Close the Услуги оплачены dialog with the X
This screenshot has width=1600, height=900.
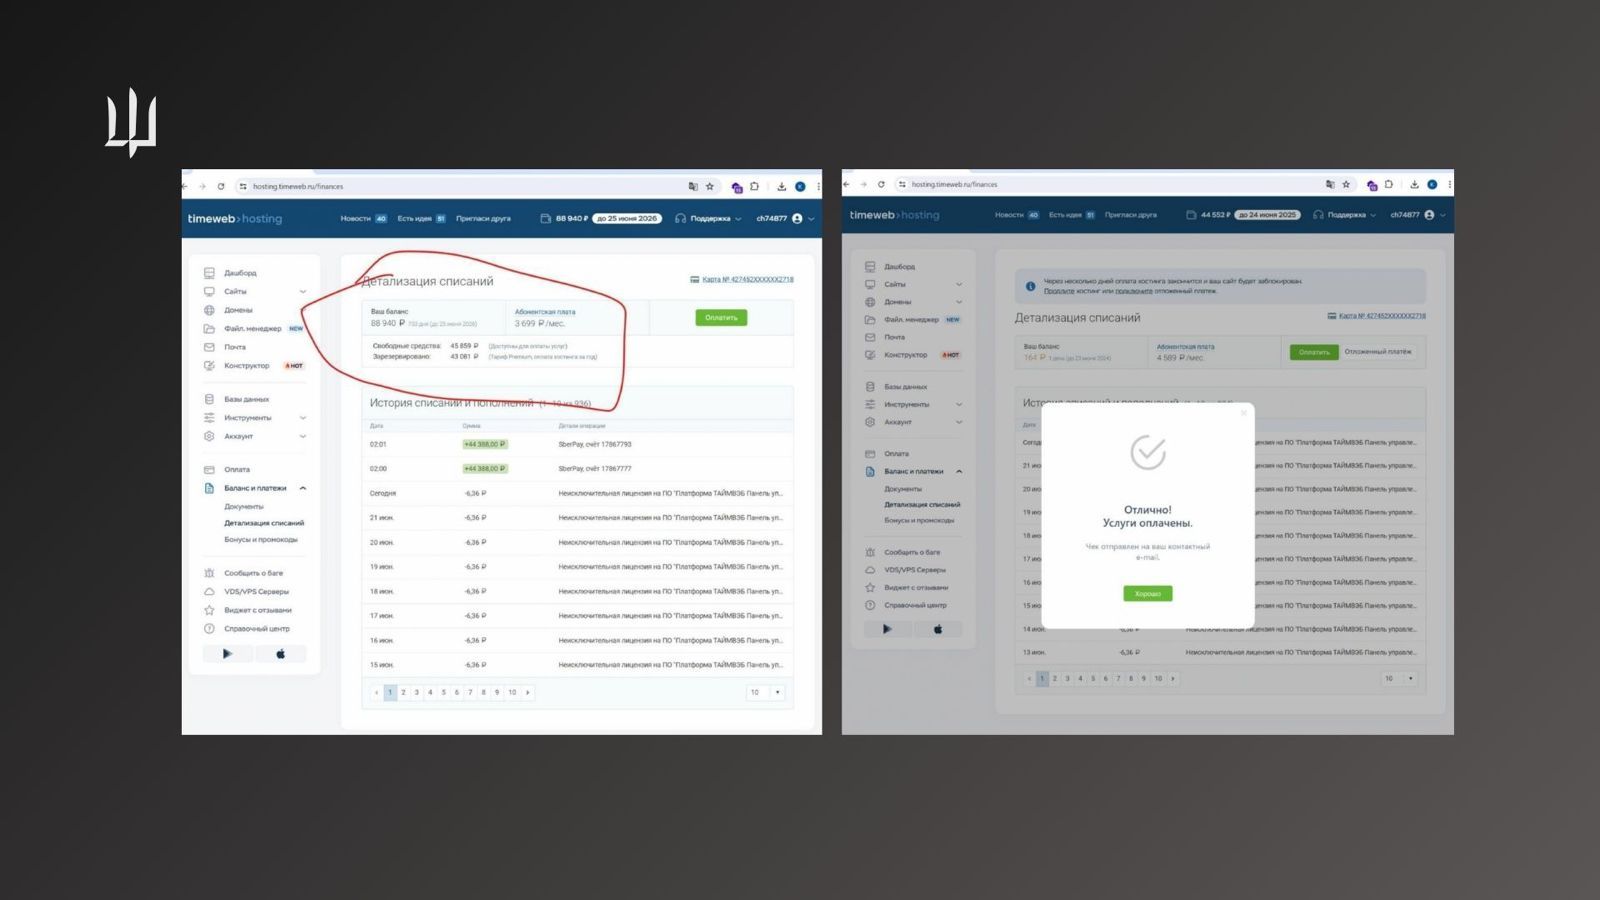(x=1244, y=412)
